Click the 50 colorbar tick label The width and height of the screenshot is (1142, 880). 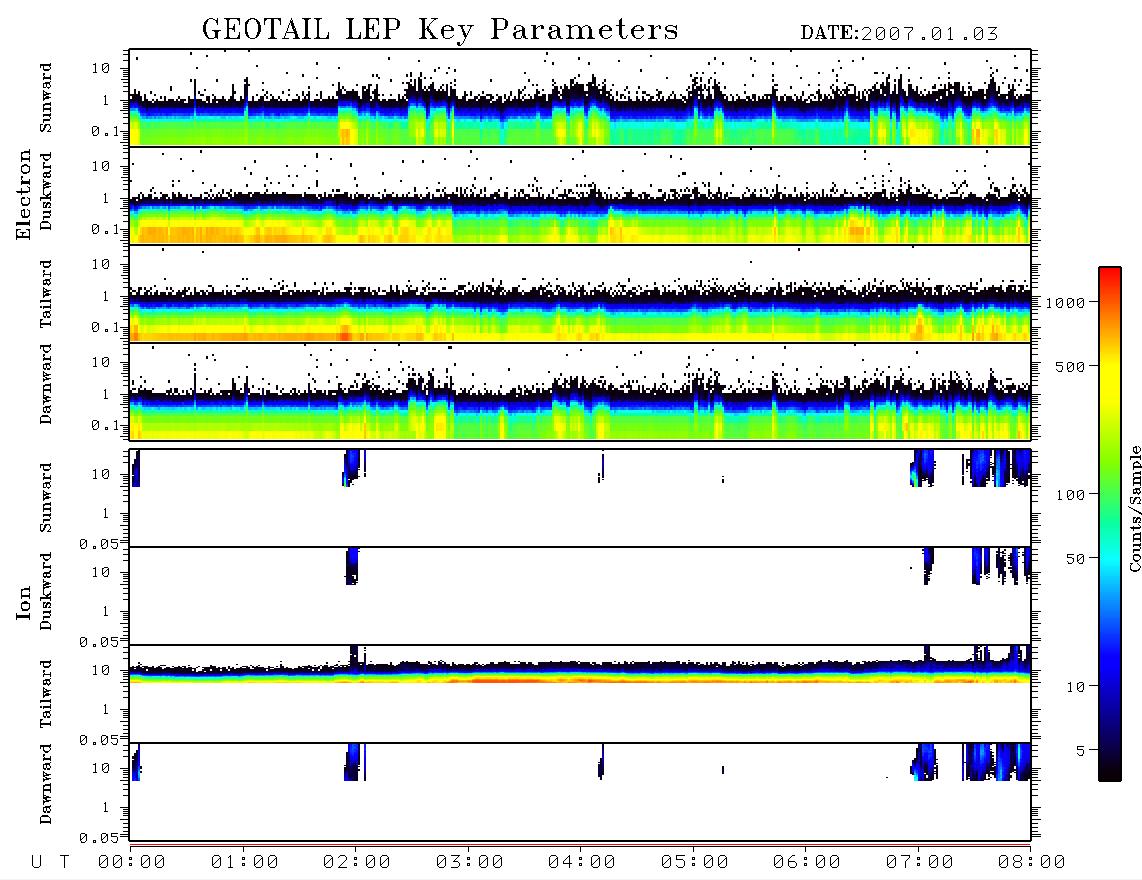click(x=1075, y=559)
